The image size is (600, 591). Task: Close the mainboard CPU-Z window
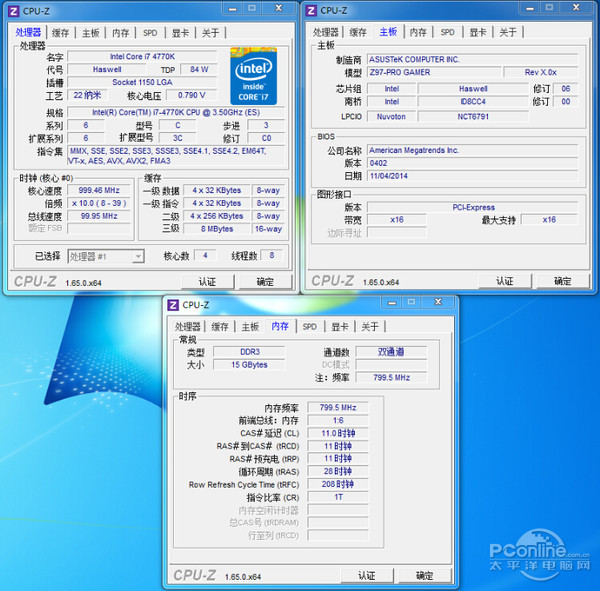[576, 8]
